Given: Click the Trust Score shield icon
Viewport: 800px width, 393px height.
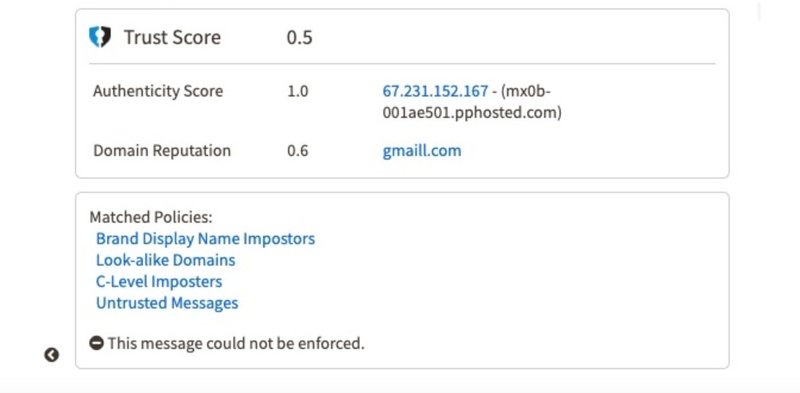Looking at the screenshot, I should point(100,37).
